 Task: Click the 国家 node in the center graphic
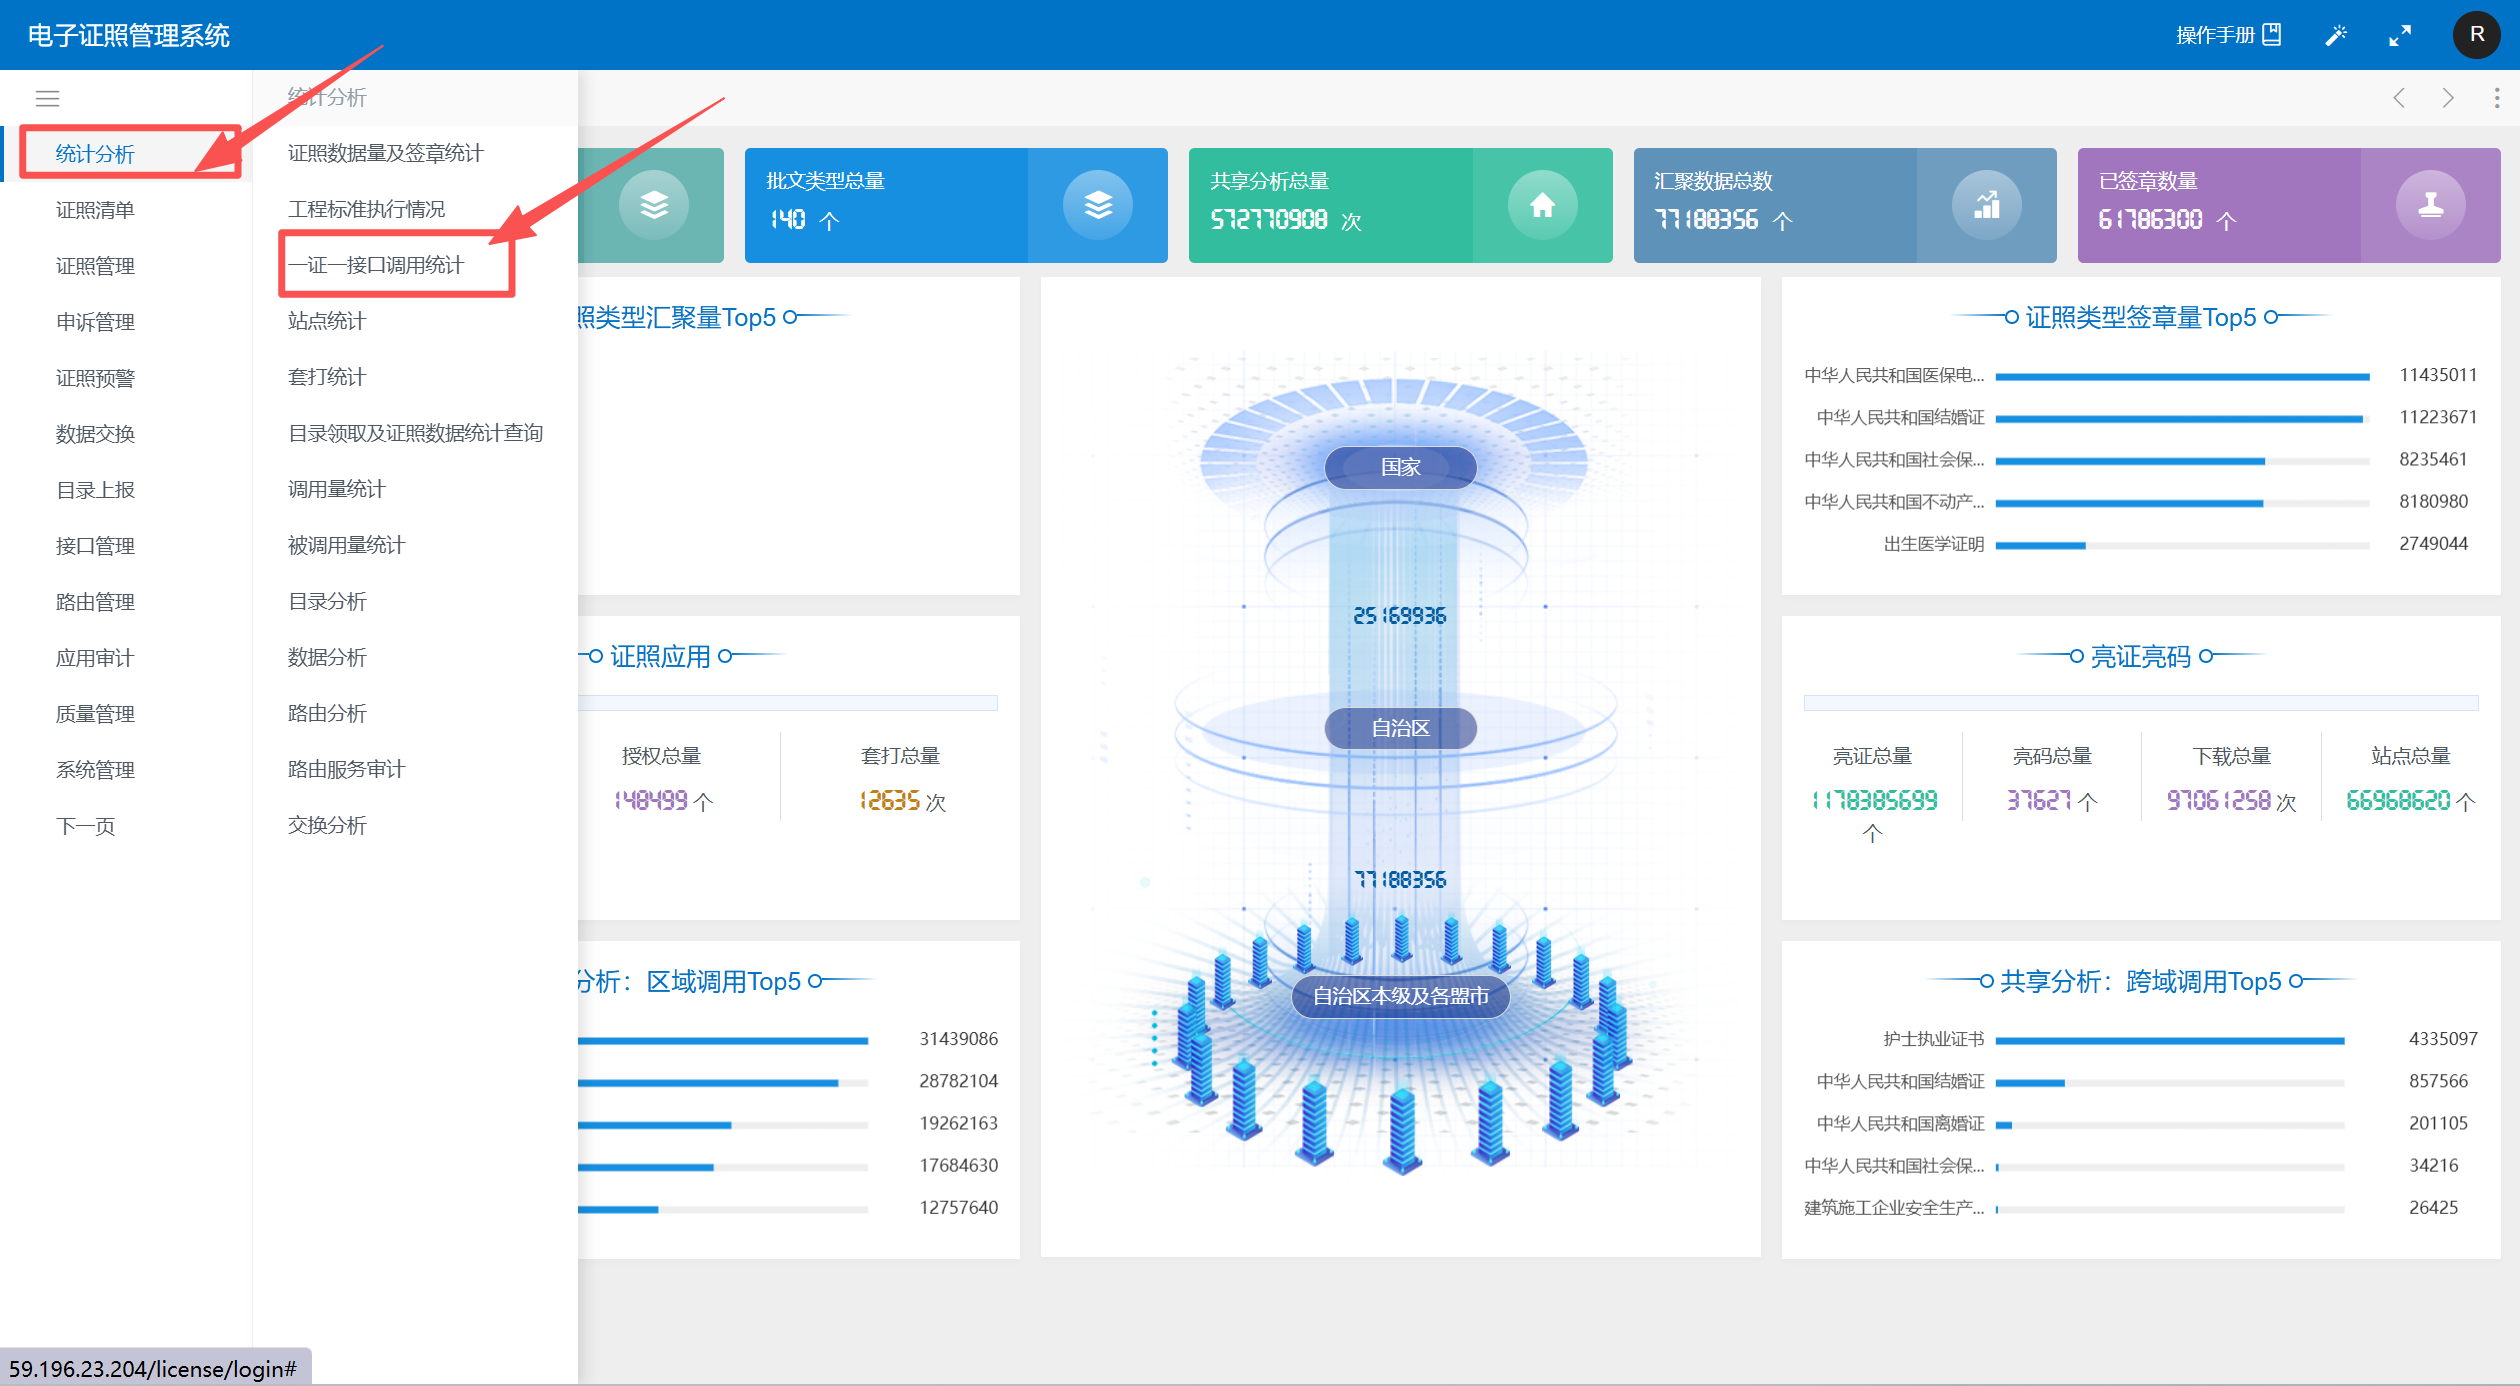point(1400,467)
